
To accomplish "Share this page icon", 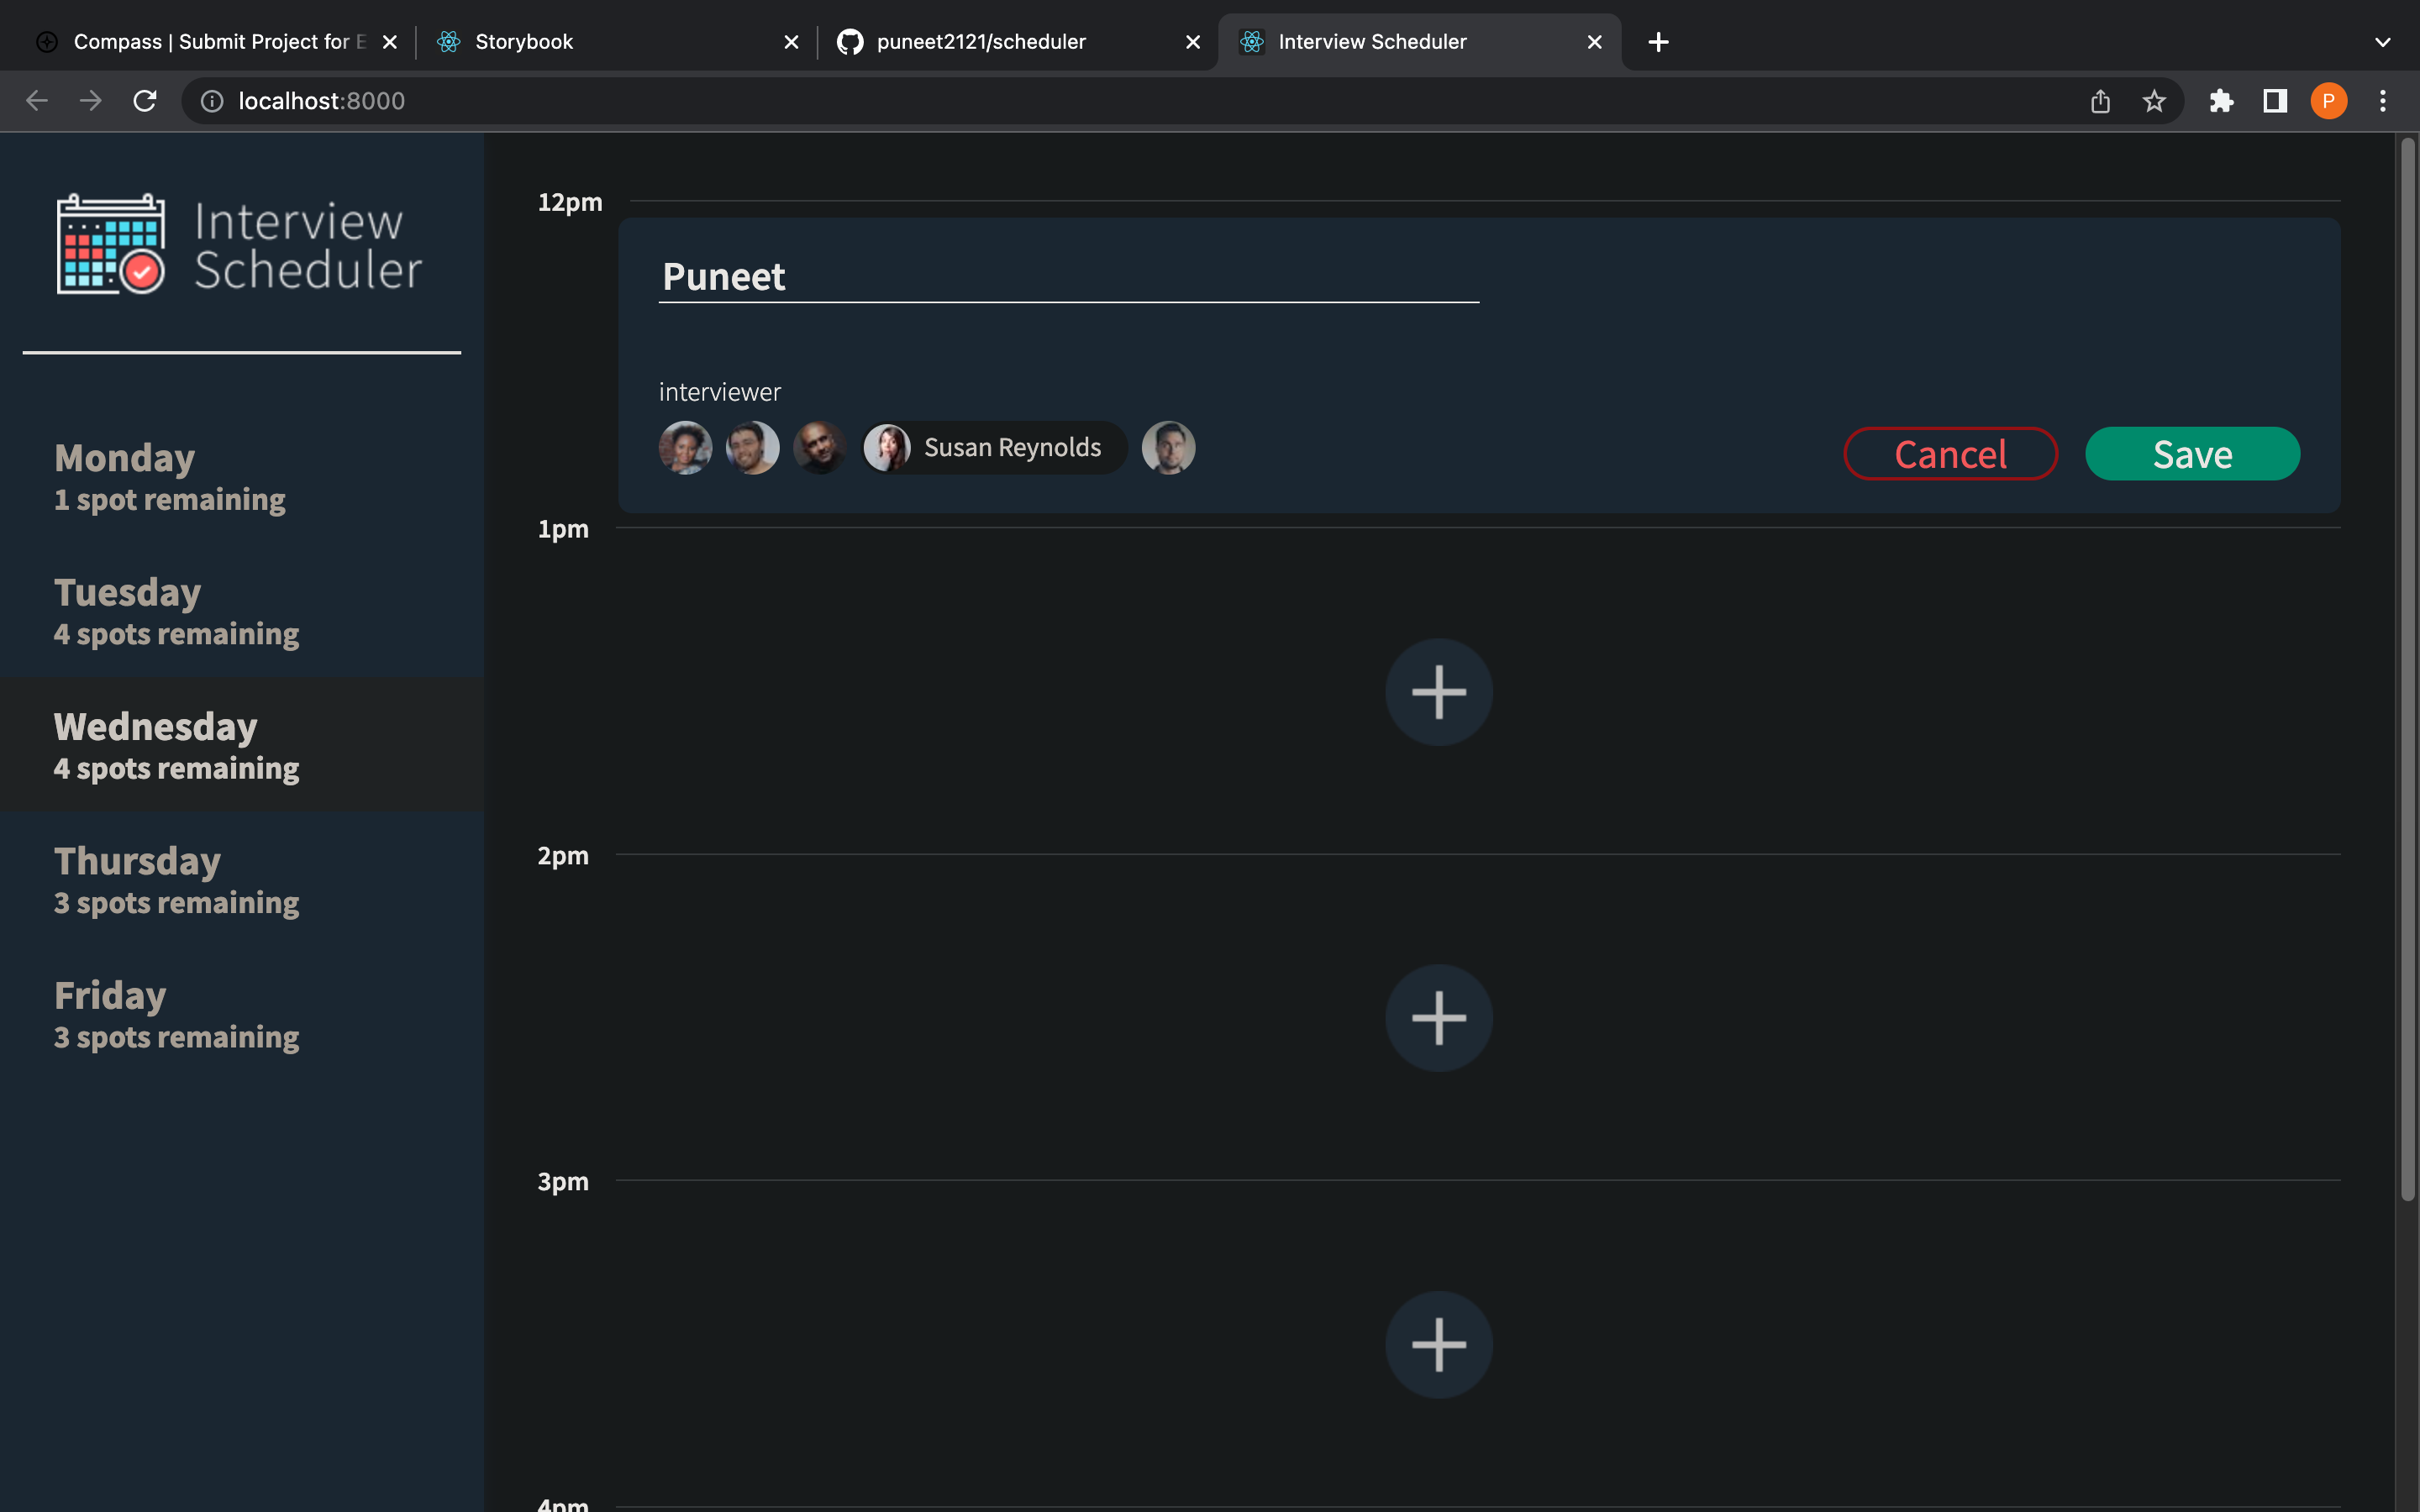I will coord(2100,101).
